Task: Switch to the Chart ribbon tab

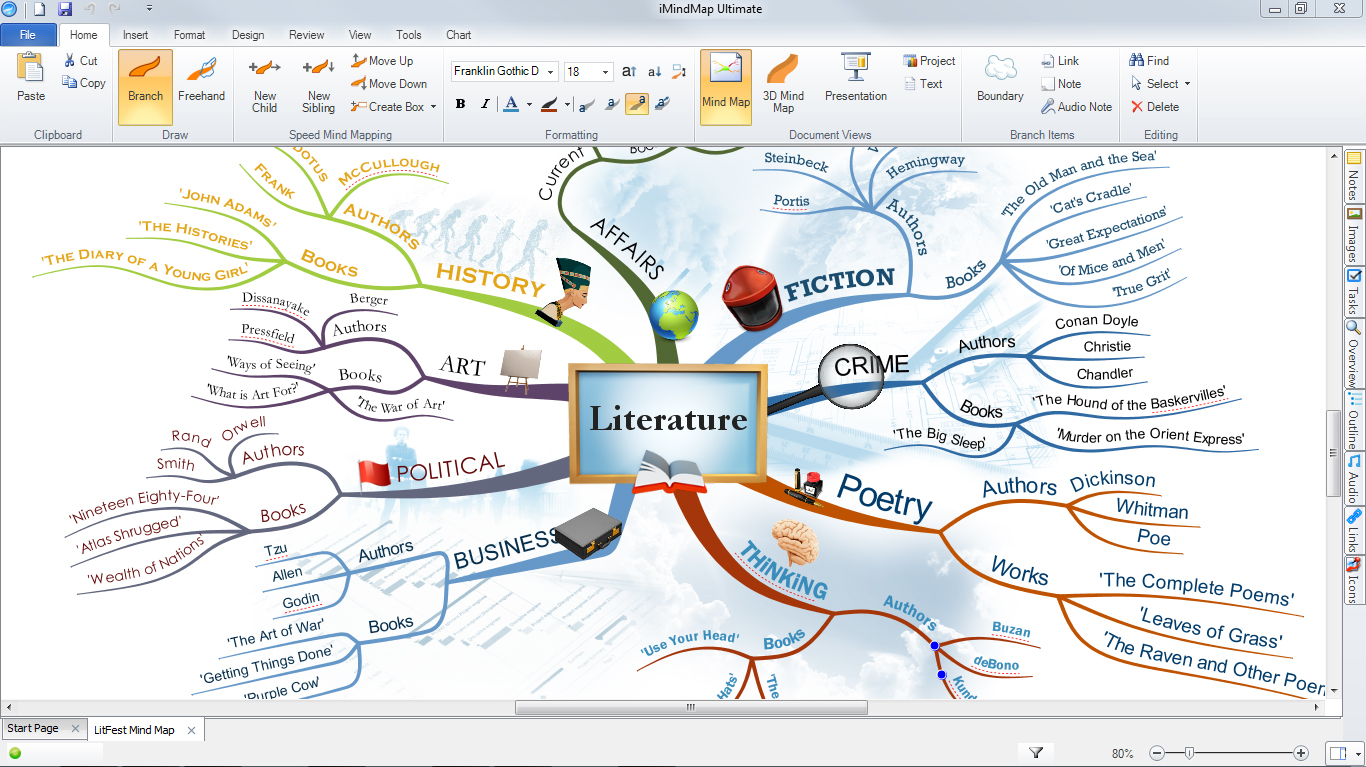Action: 459,35
